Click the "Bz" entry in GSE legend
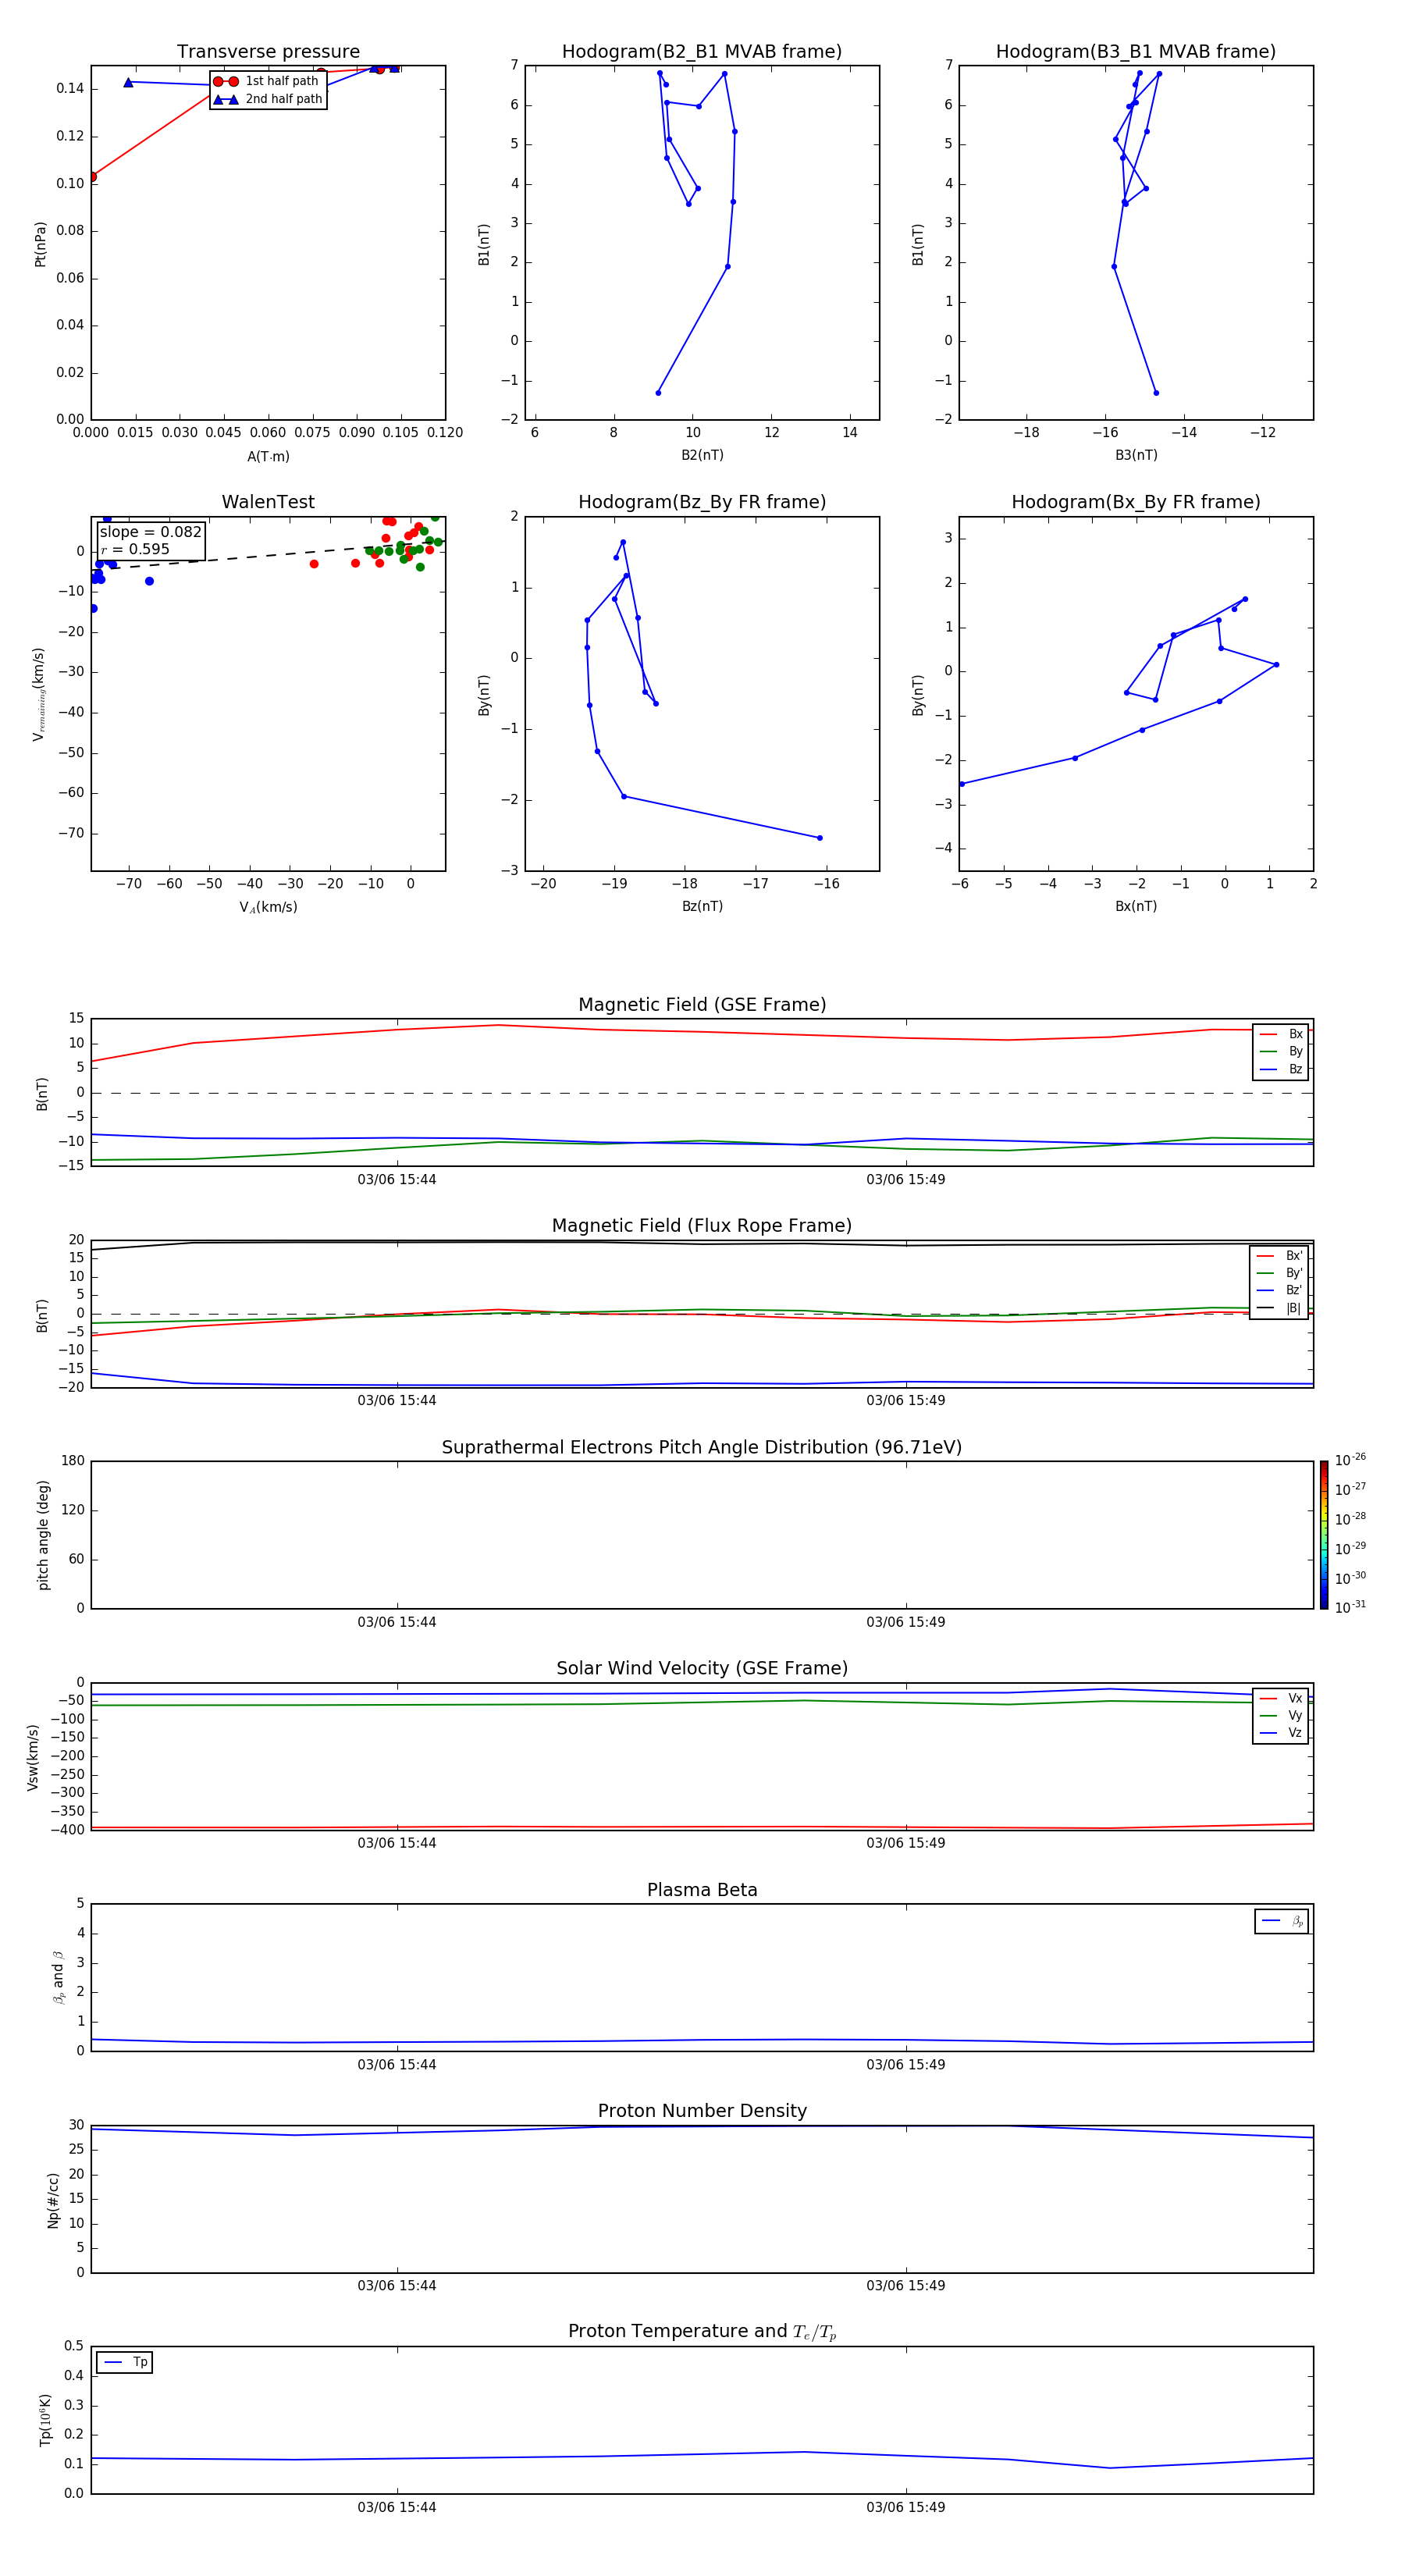Viewport: 1405px width, 2576px height. pyautogui.click(x=1281, y=1069)
